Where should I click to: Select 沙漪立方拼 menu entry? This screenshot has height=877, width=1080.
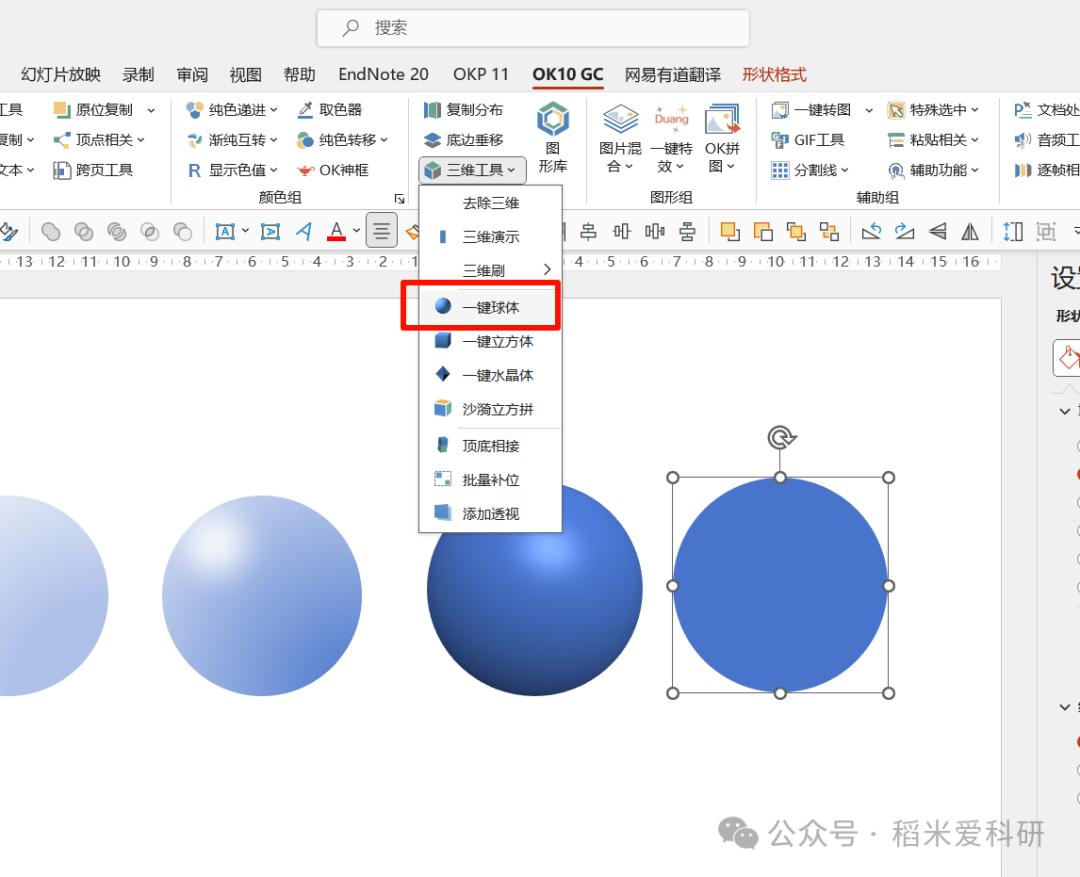tap(490, 409)
